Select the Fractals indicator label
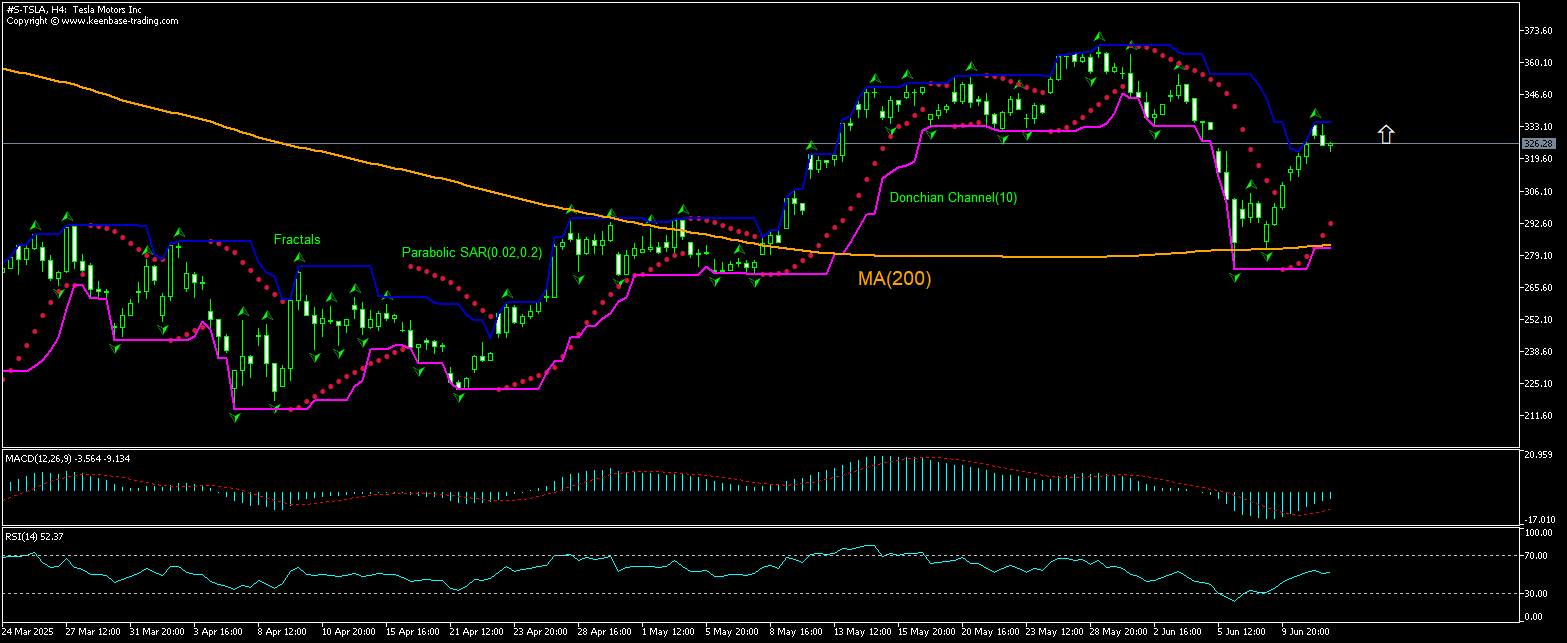This screenshot has height=643, width=1567. [x=297, y=239]
